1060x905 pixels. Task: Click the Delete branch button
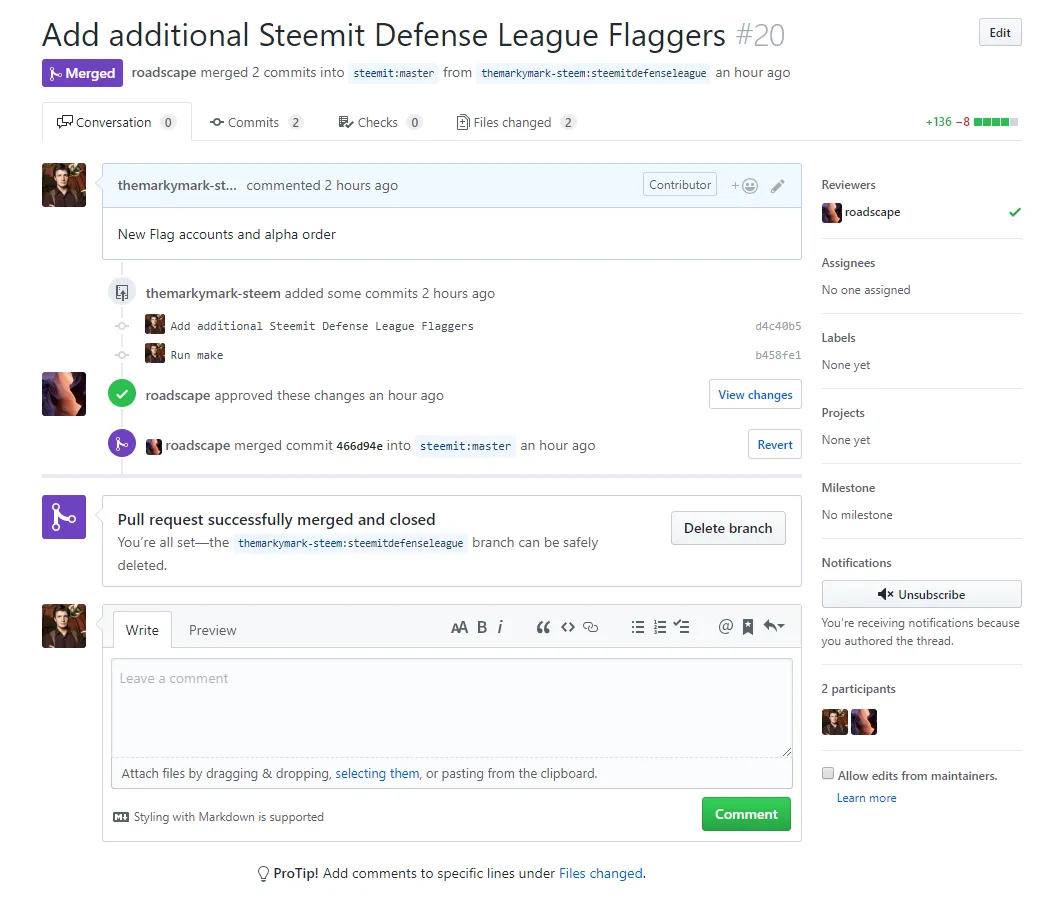tap(728, 528)
